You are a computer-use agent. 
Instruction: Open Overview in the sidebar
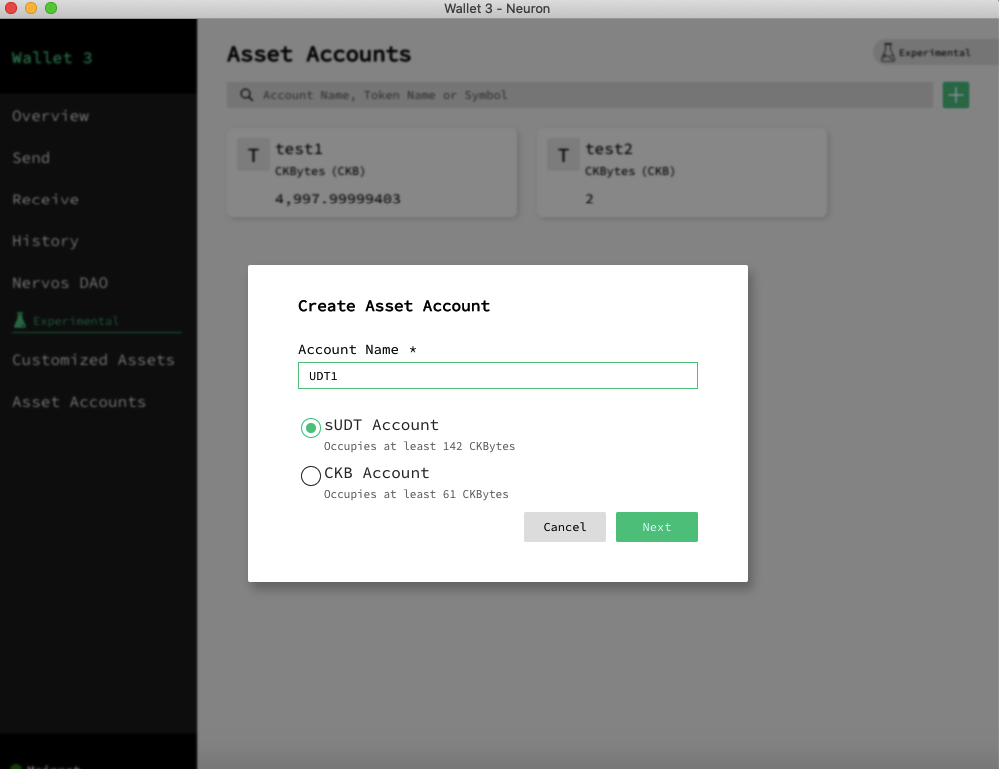coord(51,116)
